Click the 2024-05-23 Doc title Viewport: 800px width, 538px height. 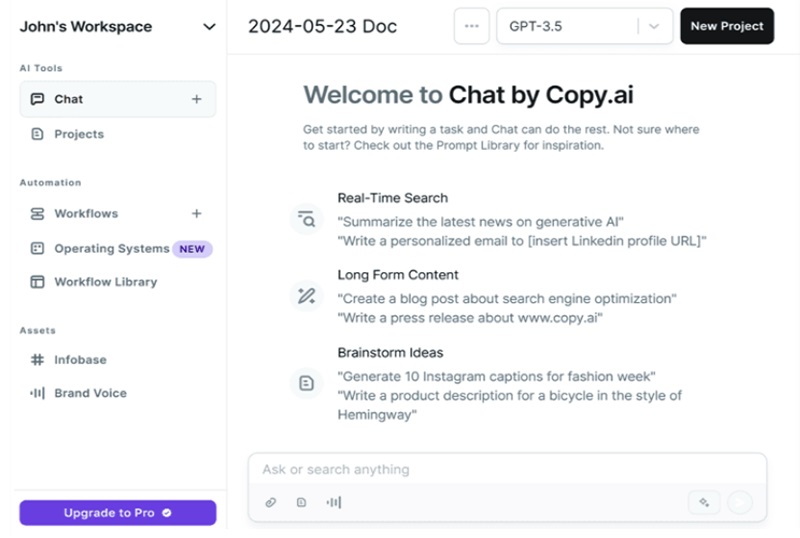(322, 26)
